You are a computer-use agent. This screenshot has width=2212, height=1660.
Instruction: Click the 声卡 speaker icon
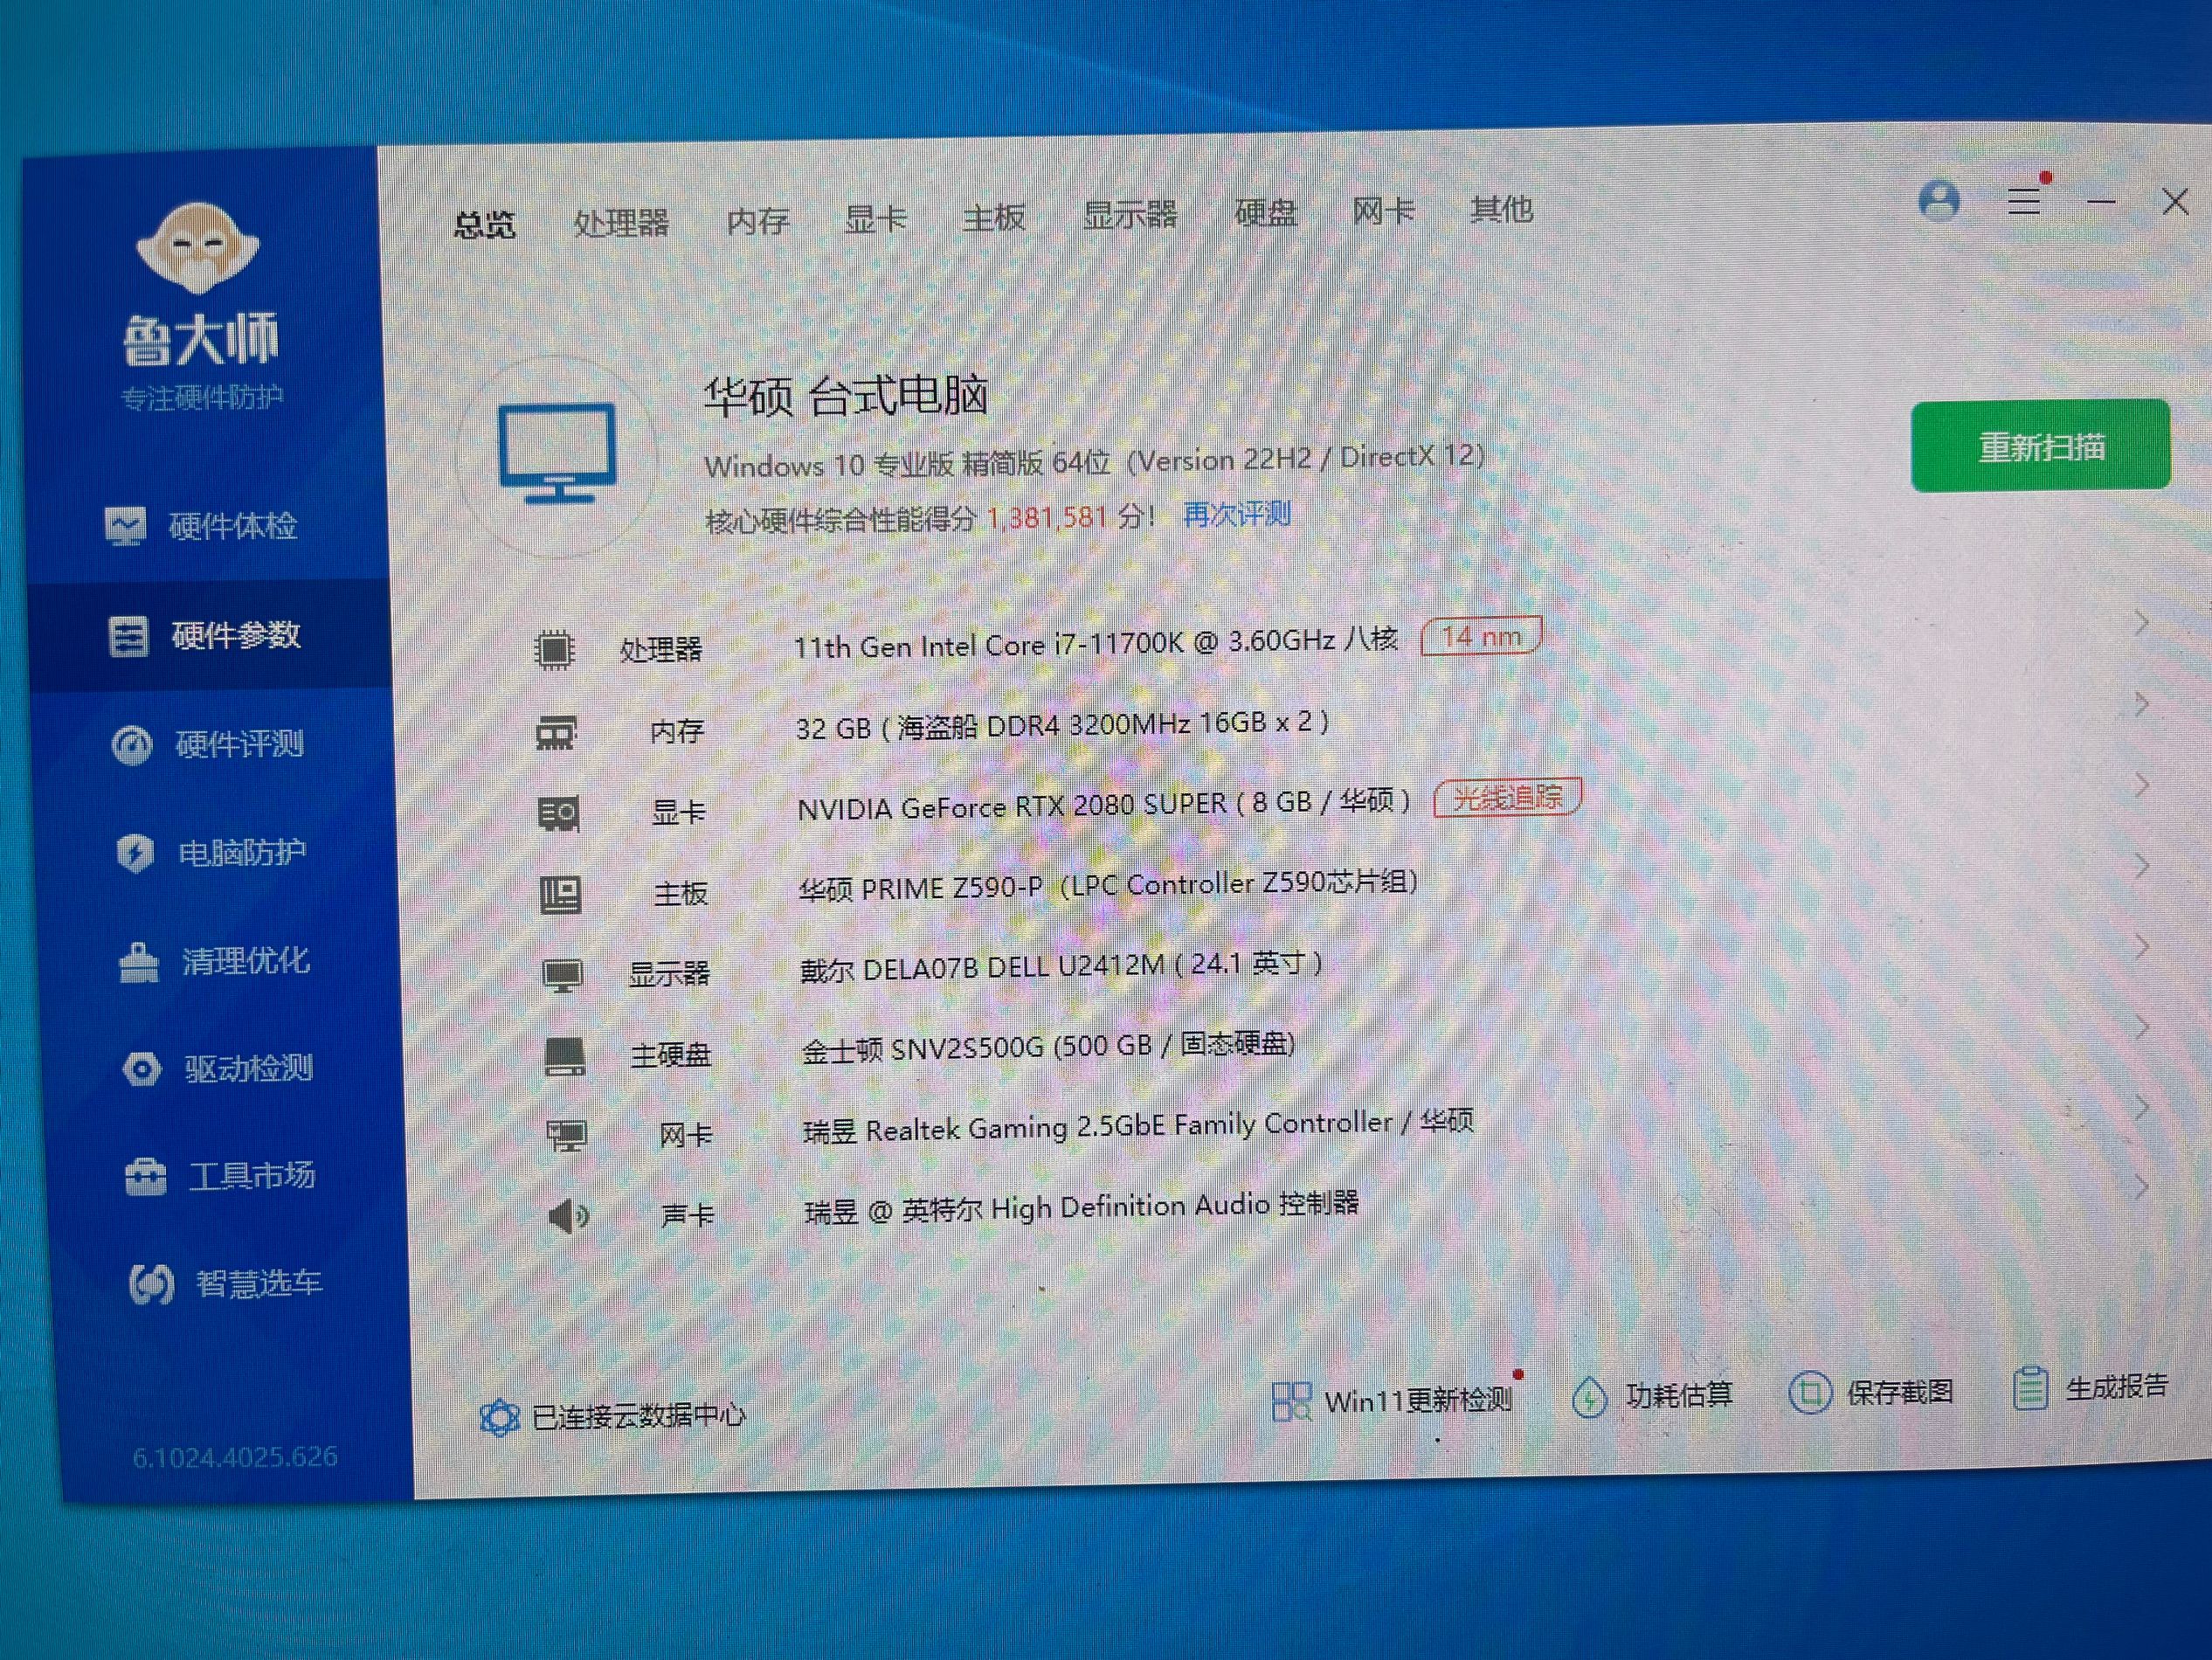click(568, 1217)
